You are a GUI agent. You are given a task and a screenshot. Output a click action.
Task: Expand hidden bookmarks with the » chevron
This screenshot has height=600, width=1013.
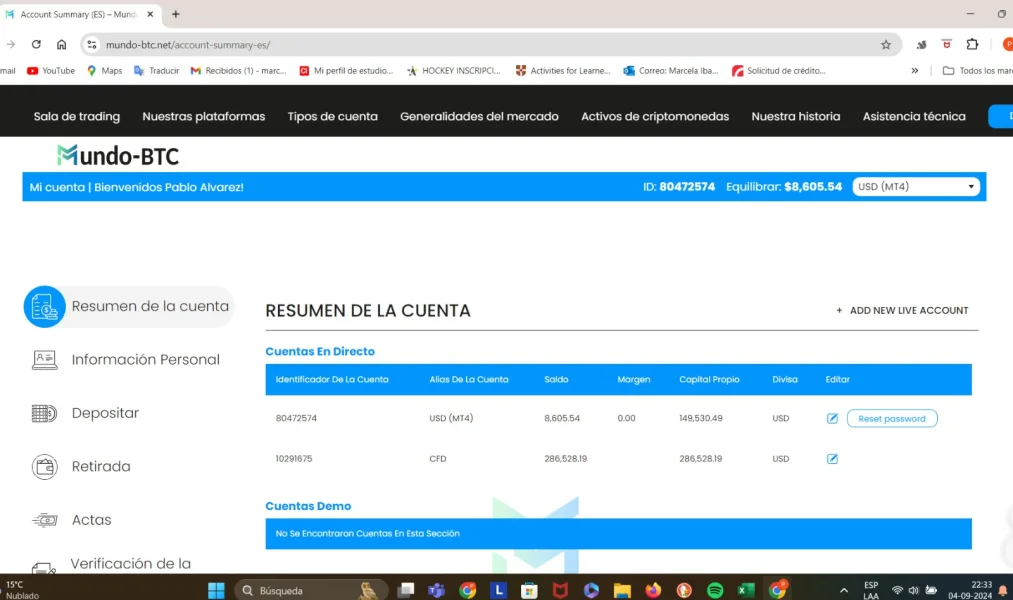click(913, 70)
